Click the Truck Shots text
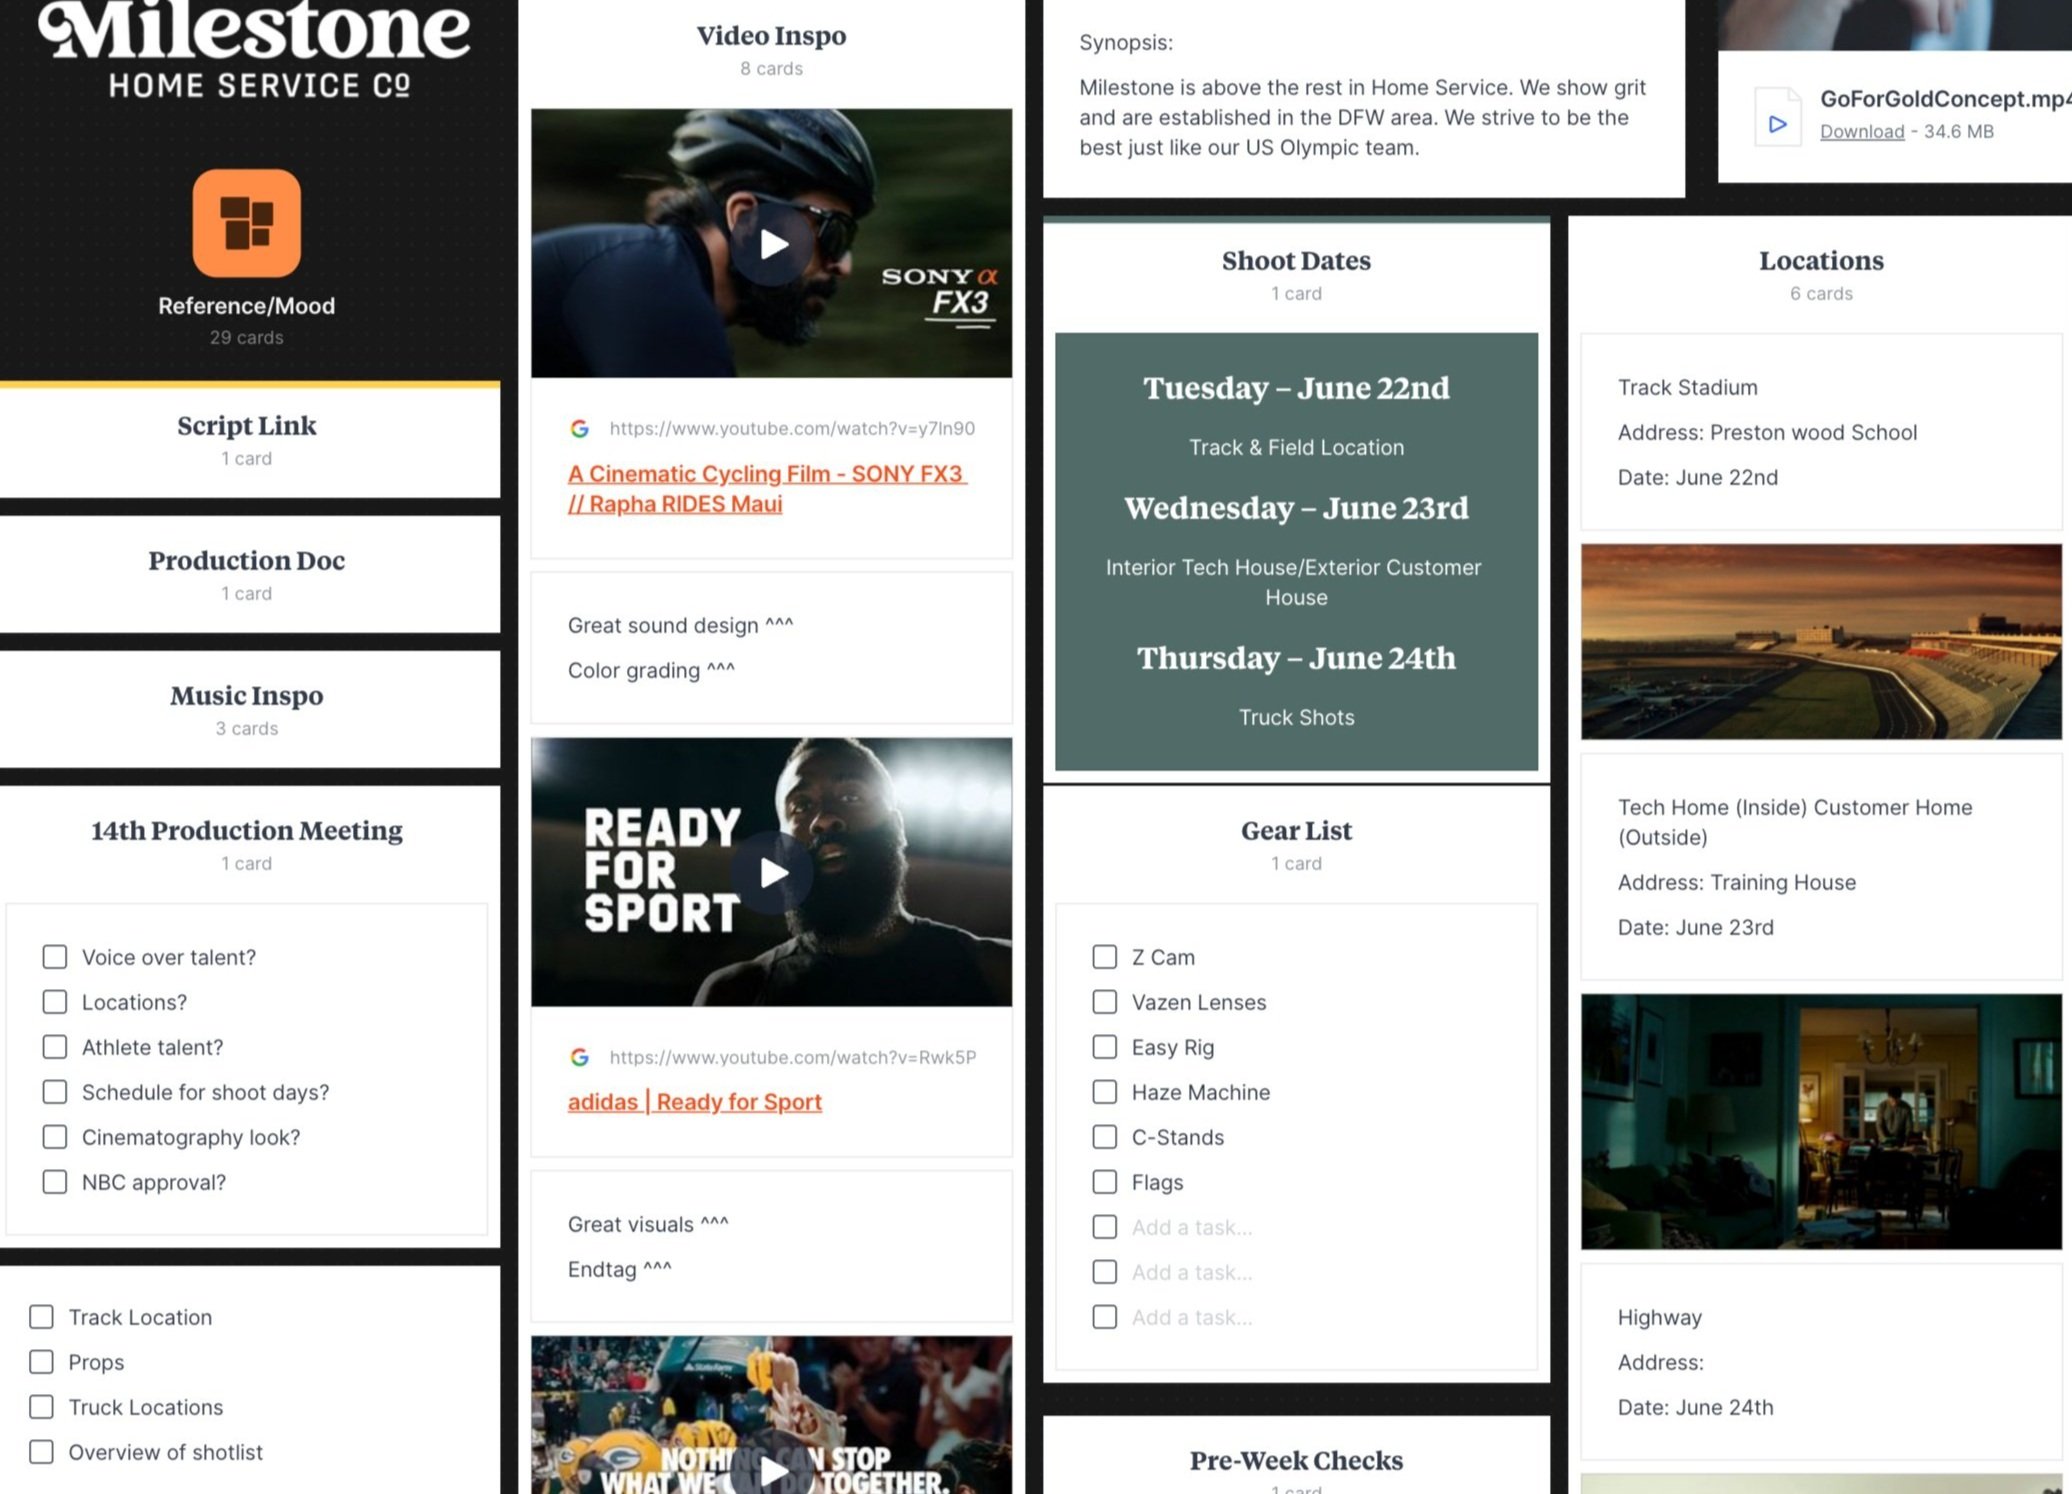Viewport: 2072px width, 1494px height. [1296, 717]
